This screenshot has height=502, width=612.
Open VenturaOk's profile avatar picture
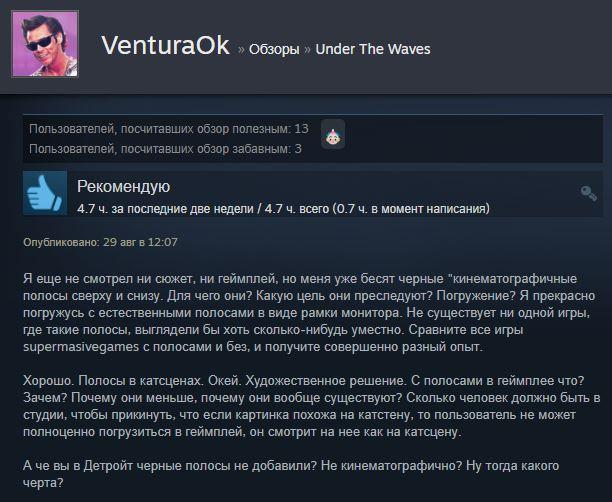(x=45, y=44)
